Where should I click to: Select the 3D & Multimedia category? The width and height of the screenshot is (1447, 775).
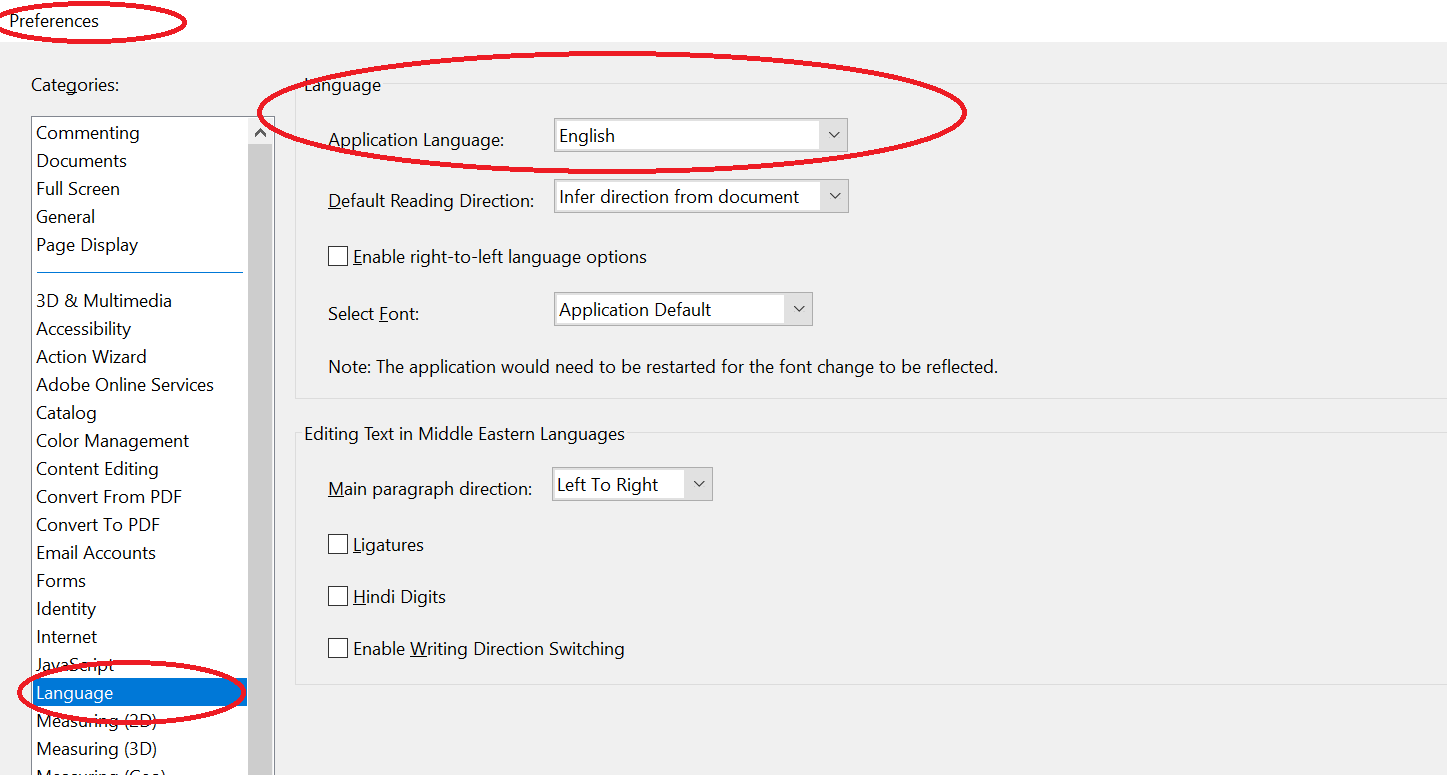(x=104, y=301)
